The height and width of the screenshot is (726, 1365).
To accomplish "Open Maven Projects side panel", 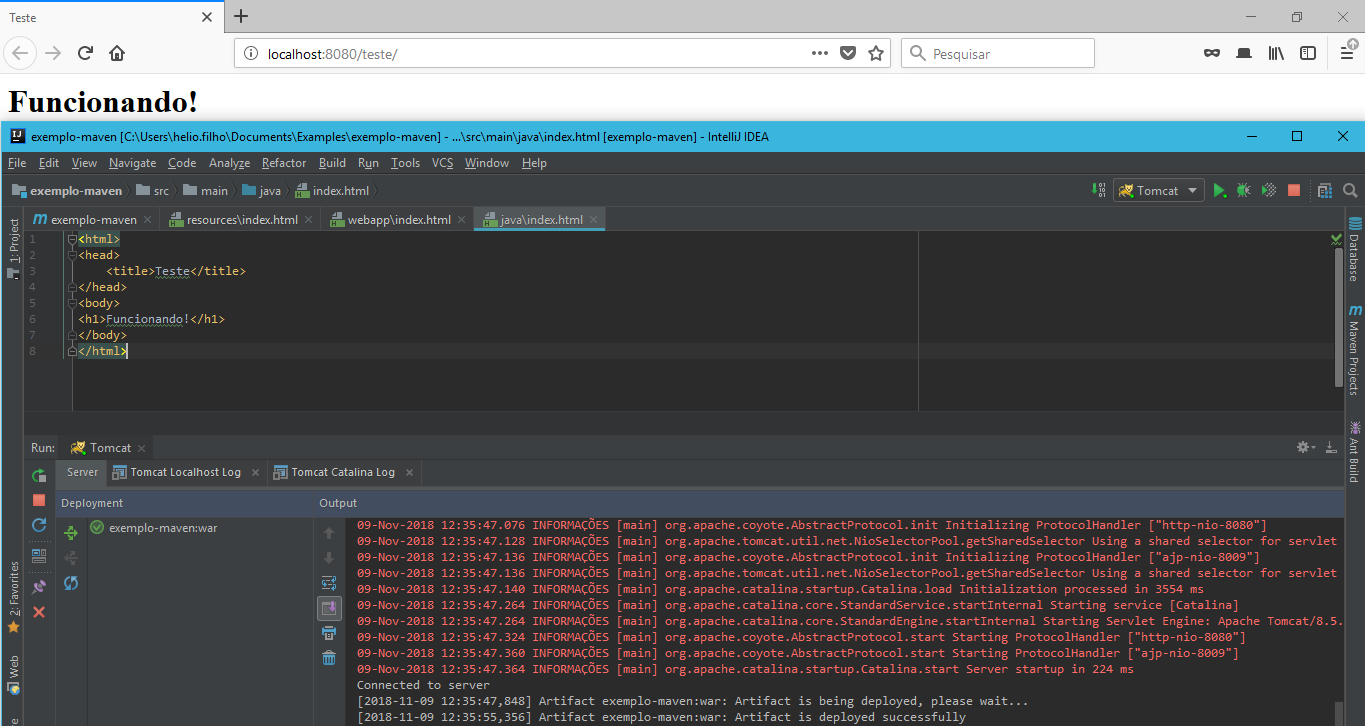I will tap(1355, 350).
